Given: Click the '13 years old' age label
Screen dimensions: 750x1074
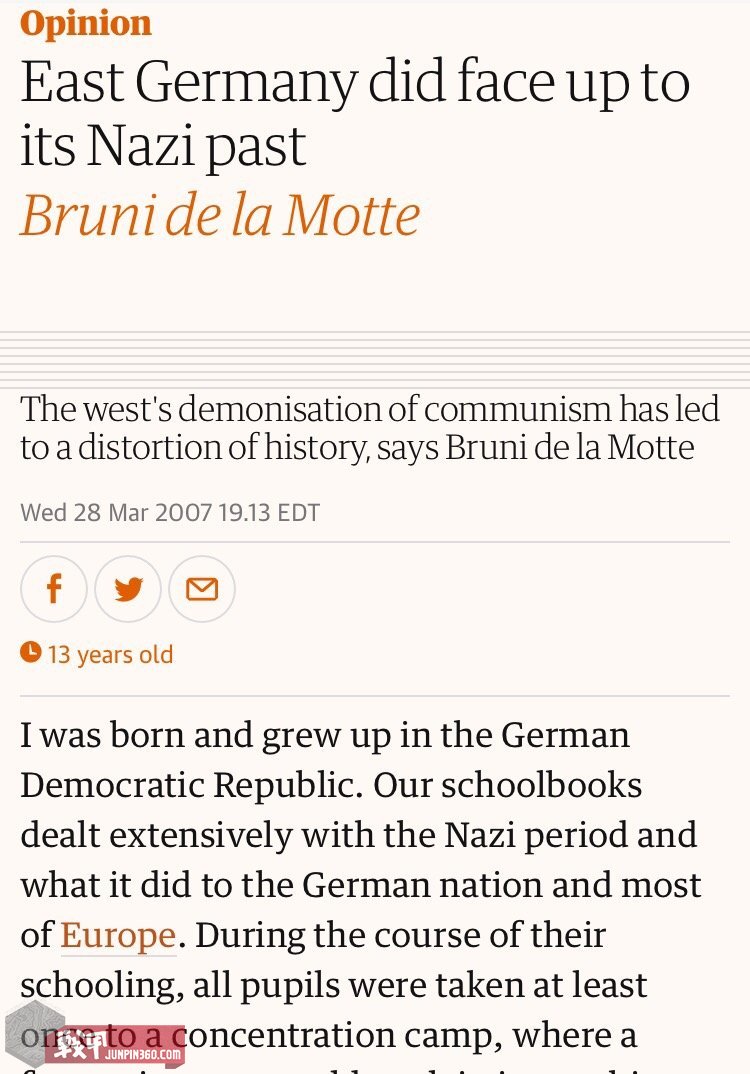Looking at the screenshot, I should coord(110,655).
